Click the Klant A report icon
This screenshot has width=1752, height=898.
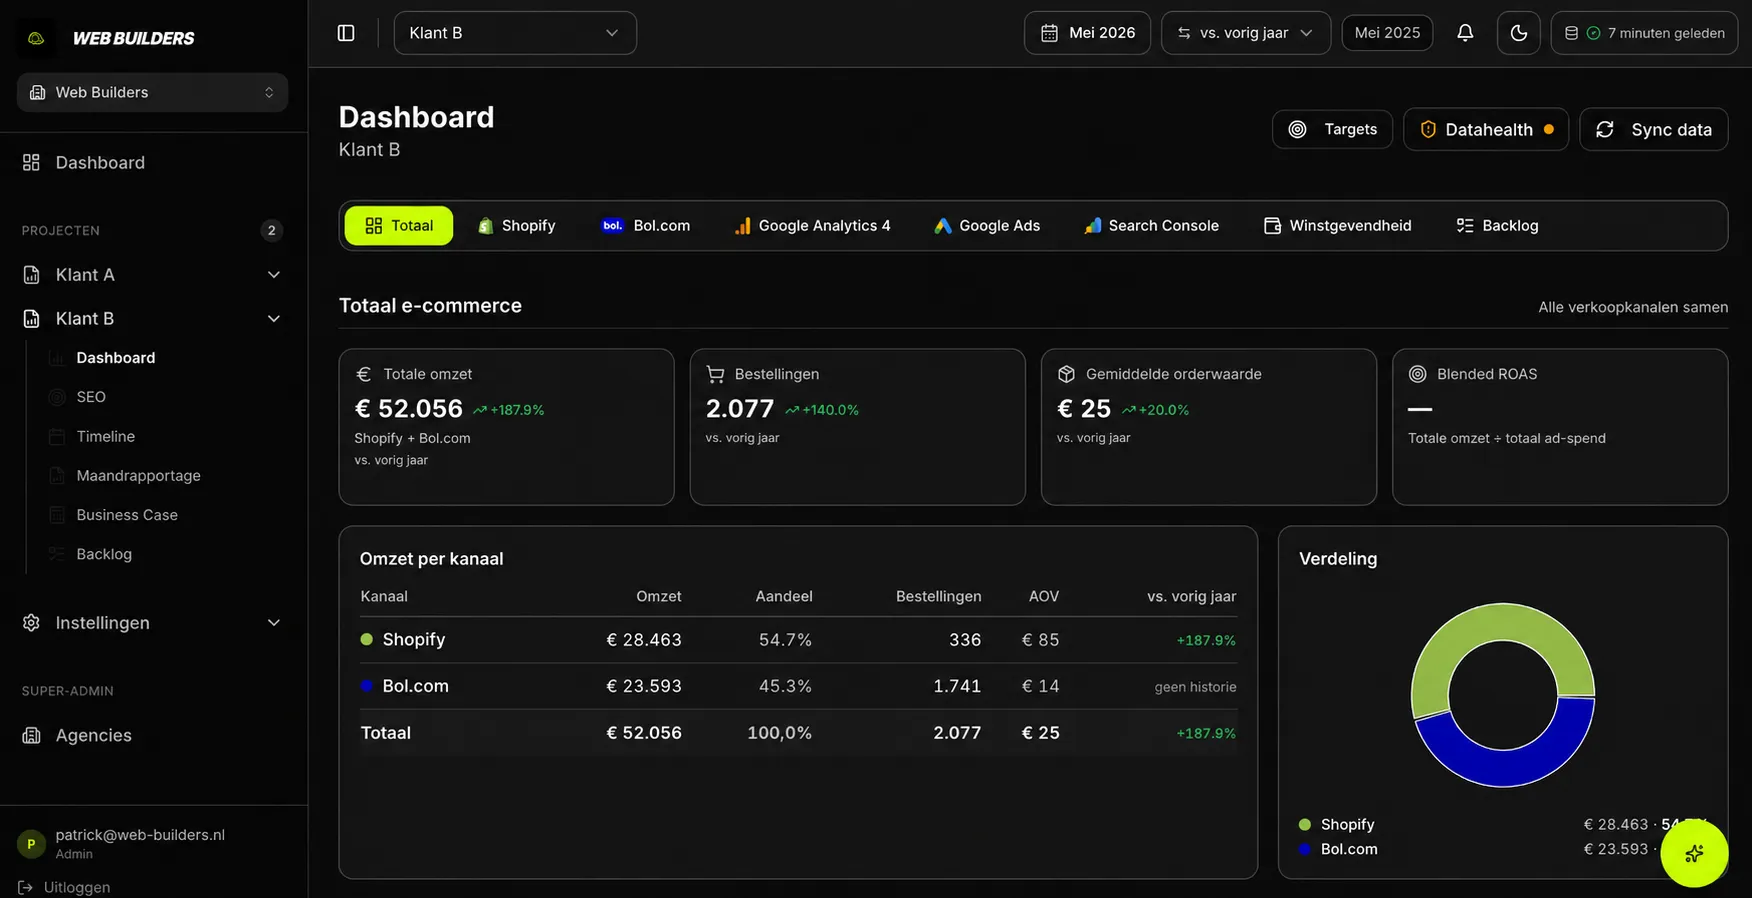pyautogui.click(x=32, y=275)
